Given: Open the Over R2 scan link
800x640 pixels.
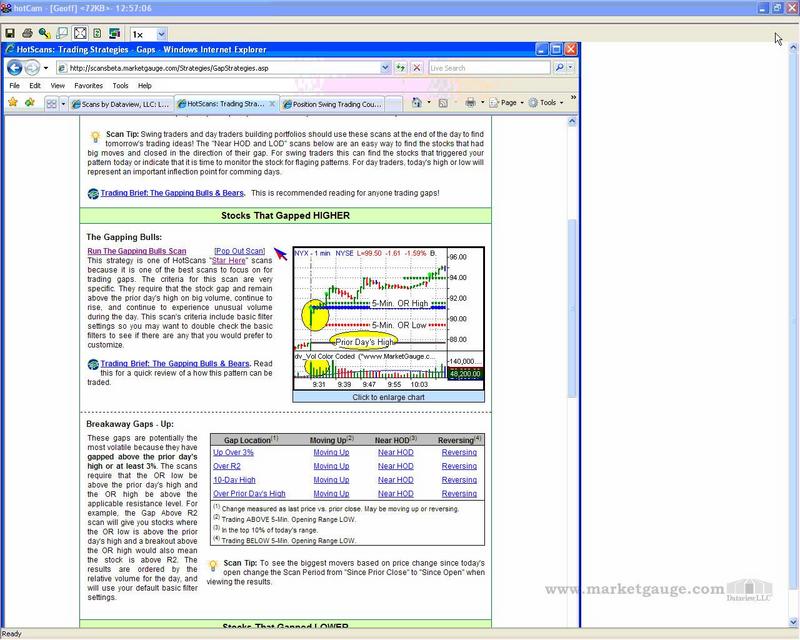Looking at the screenshot, I should (227, 466).
